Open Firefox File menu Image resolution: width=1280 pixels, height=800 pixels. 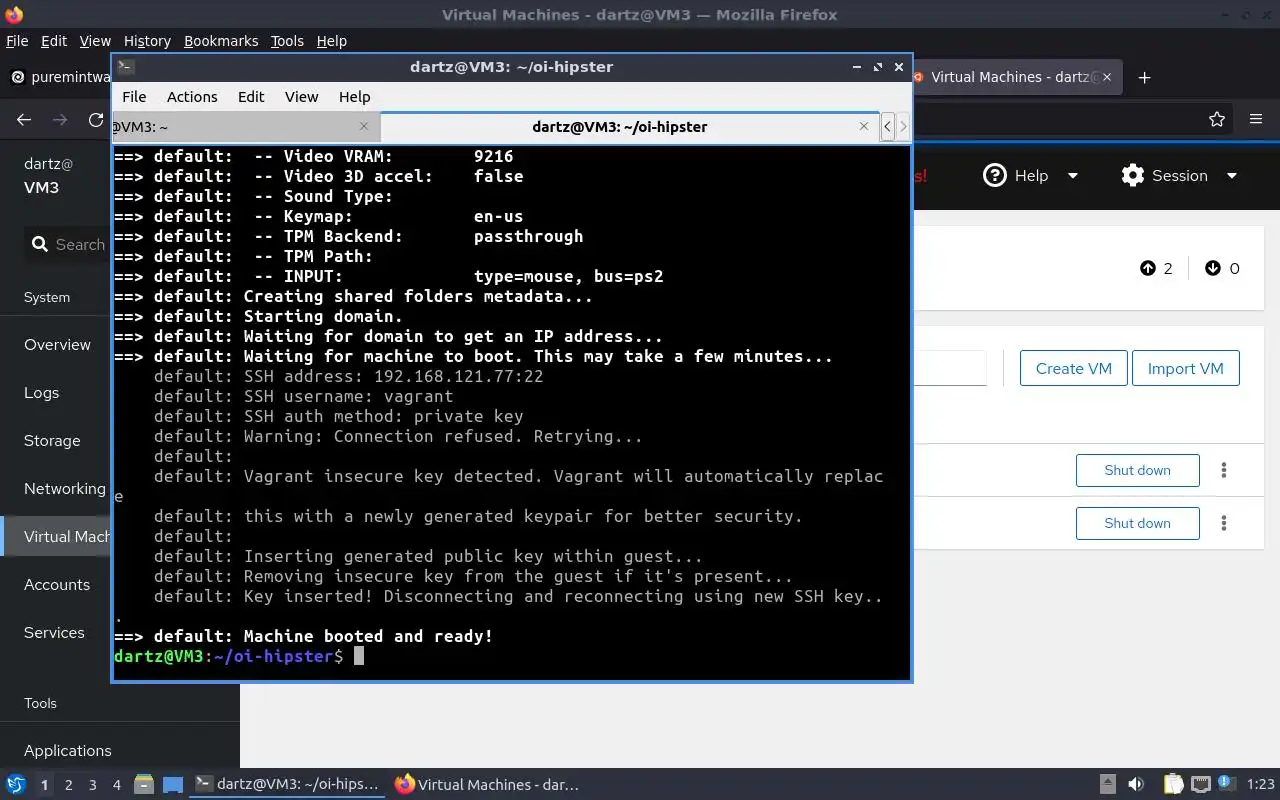(17, 41)
